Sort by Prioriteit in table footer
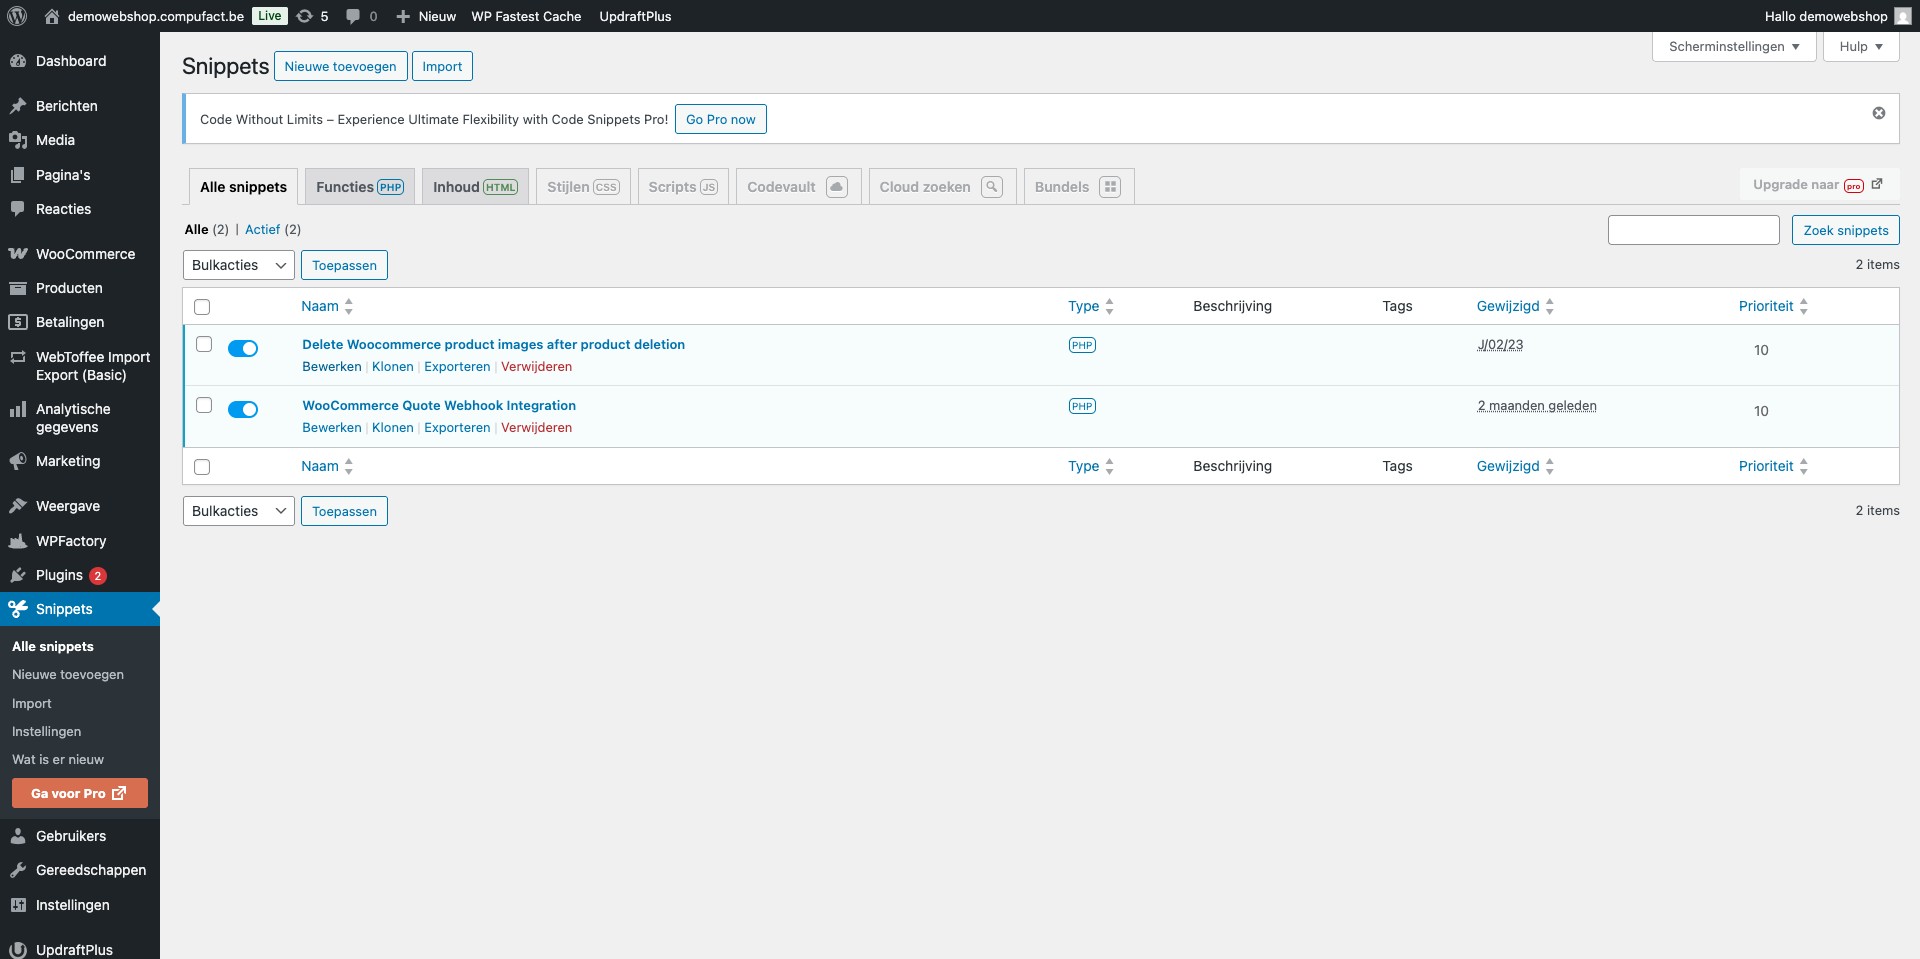Screen dimensions: 1920x959 pos(1773,466)
